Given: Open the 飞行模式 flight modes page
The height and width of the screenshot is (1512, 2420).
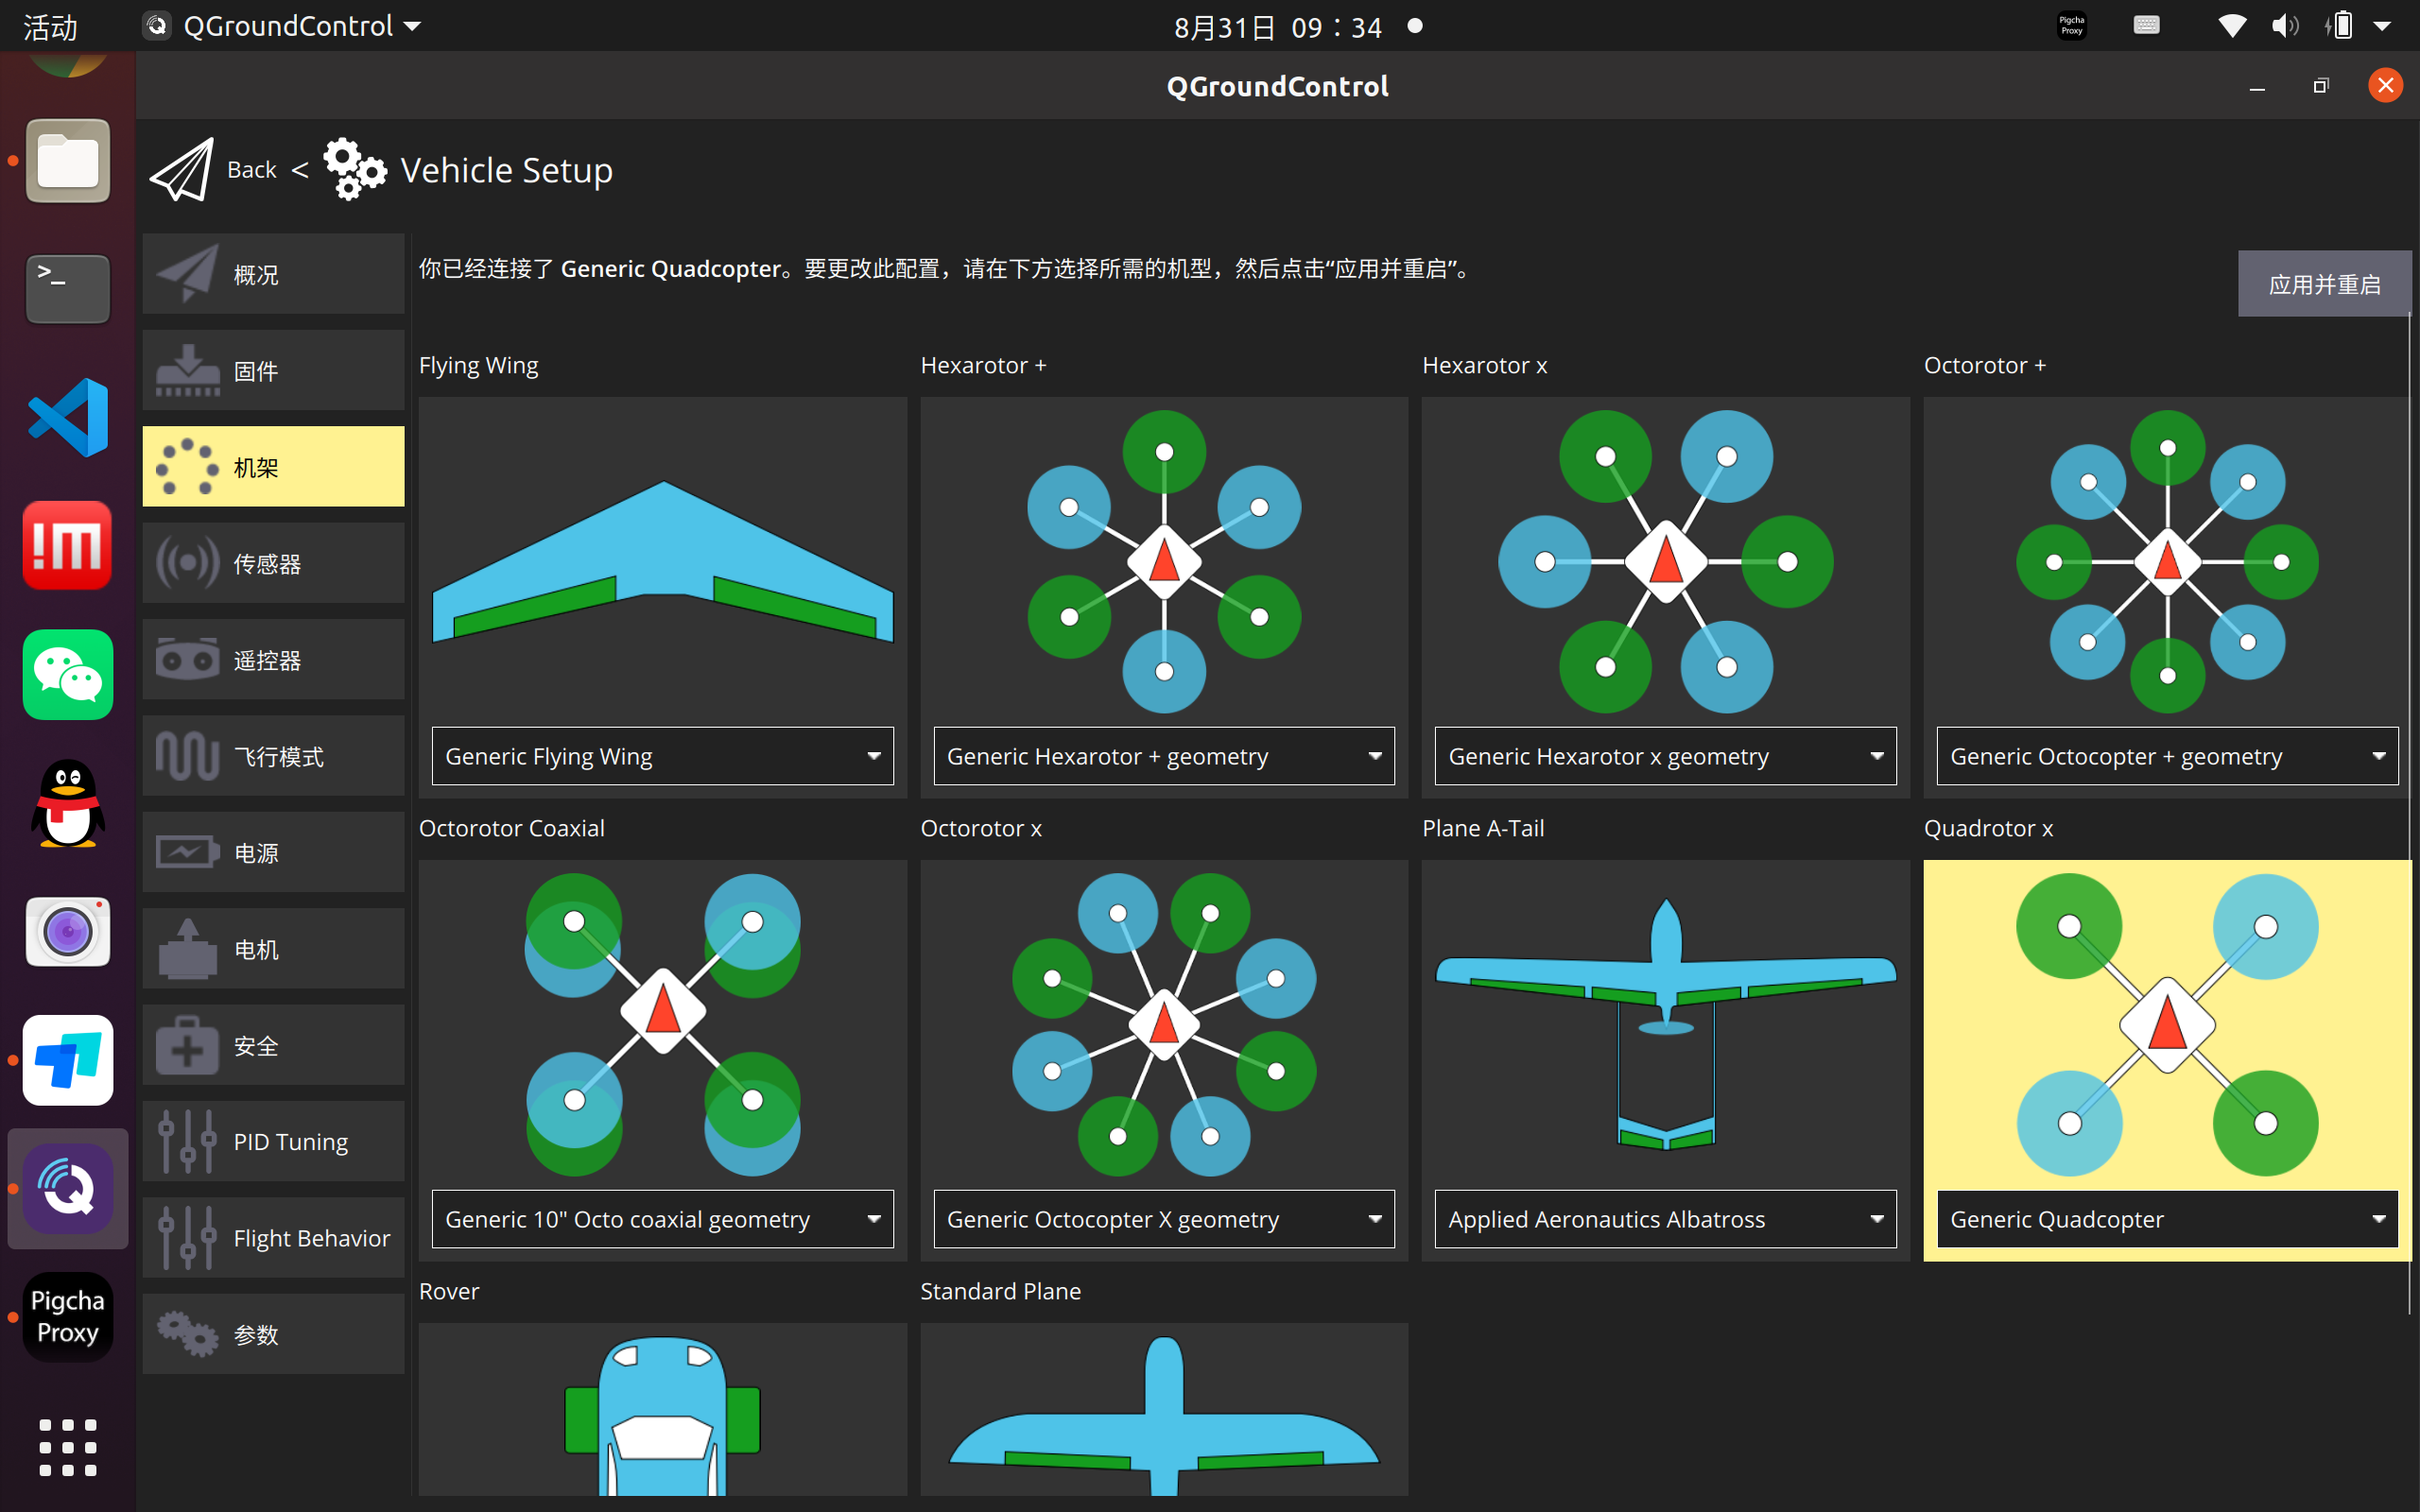Looking at the screenshot, I should [x=273, y=757].
